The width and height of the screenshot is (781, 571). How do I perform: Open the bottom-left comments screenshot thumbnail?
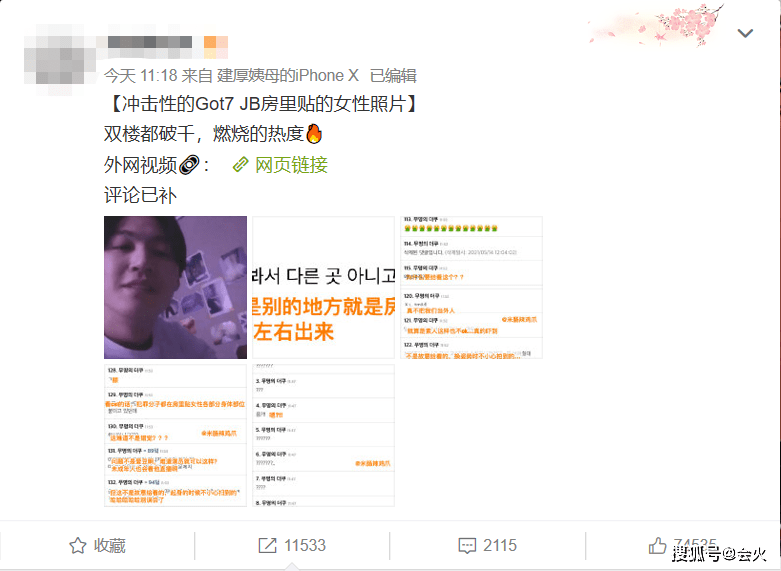click(175, 435)
